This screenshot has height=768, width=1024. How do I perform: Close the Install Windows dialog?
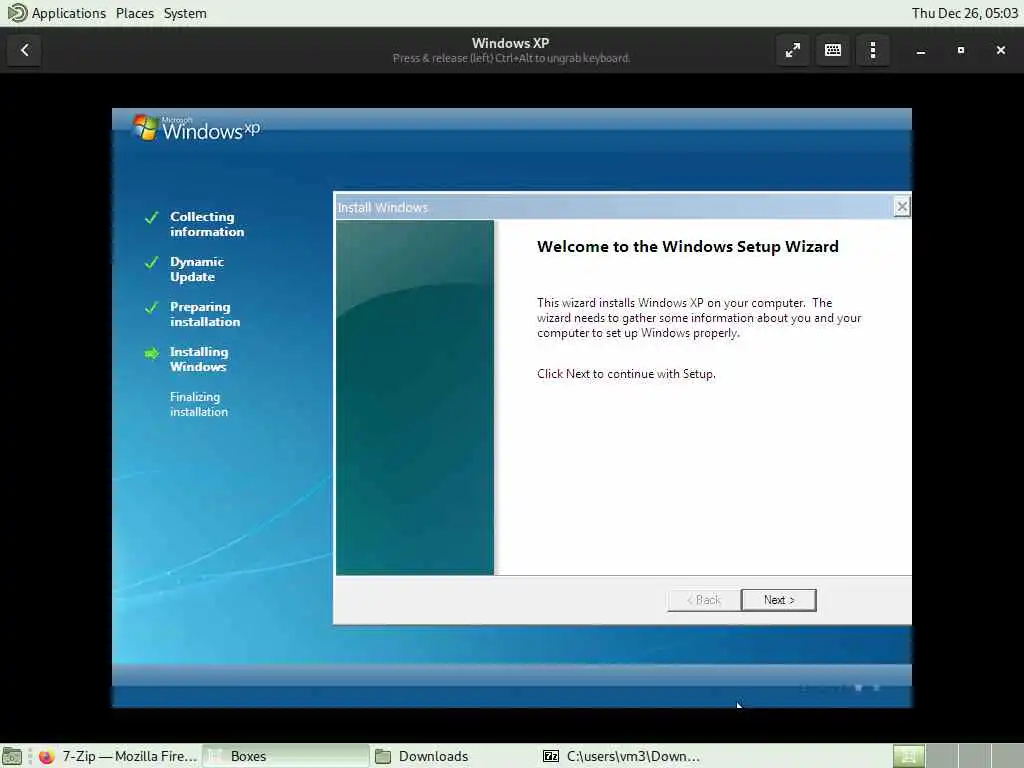click(901, 207)
